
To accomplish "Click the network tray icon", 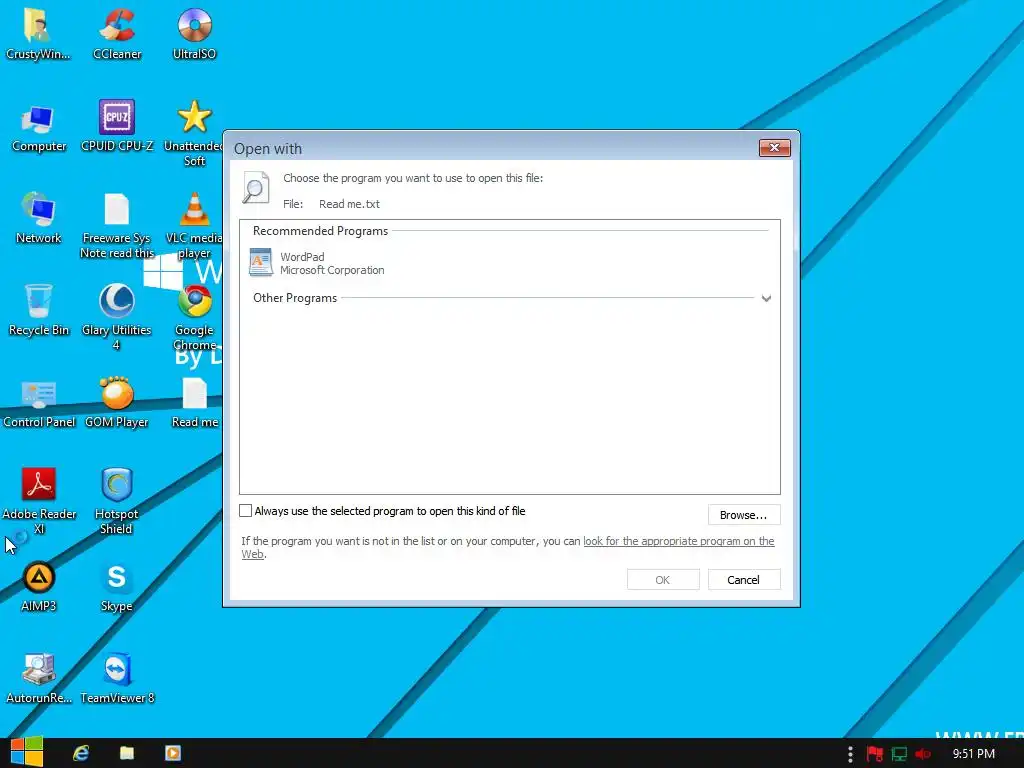I will pyautogui.click(x=899, y=754).
